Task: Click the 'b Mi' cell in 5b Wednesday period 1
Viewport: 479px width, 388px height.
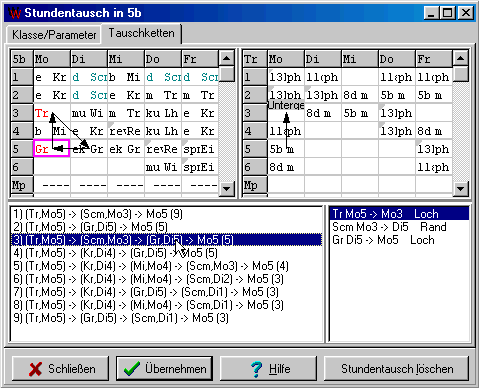Action: [x=126, y=77]
